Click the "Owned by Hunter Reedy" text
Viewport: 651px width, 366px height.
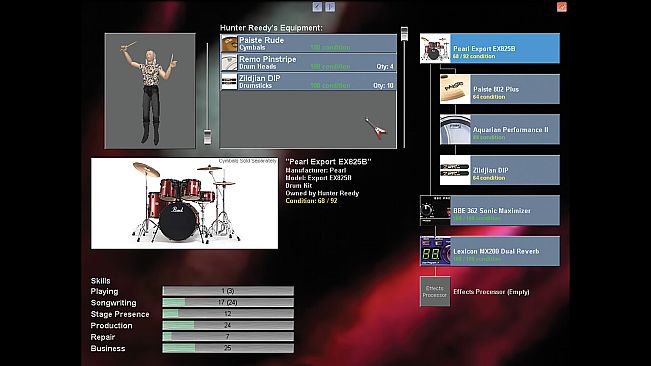(x=322, y=193)
